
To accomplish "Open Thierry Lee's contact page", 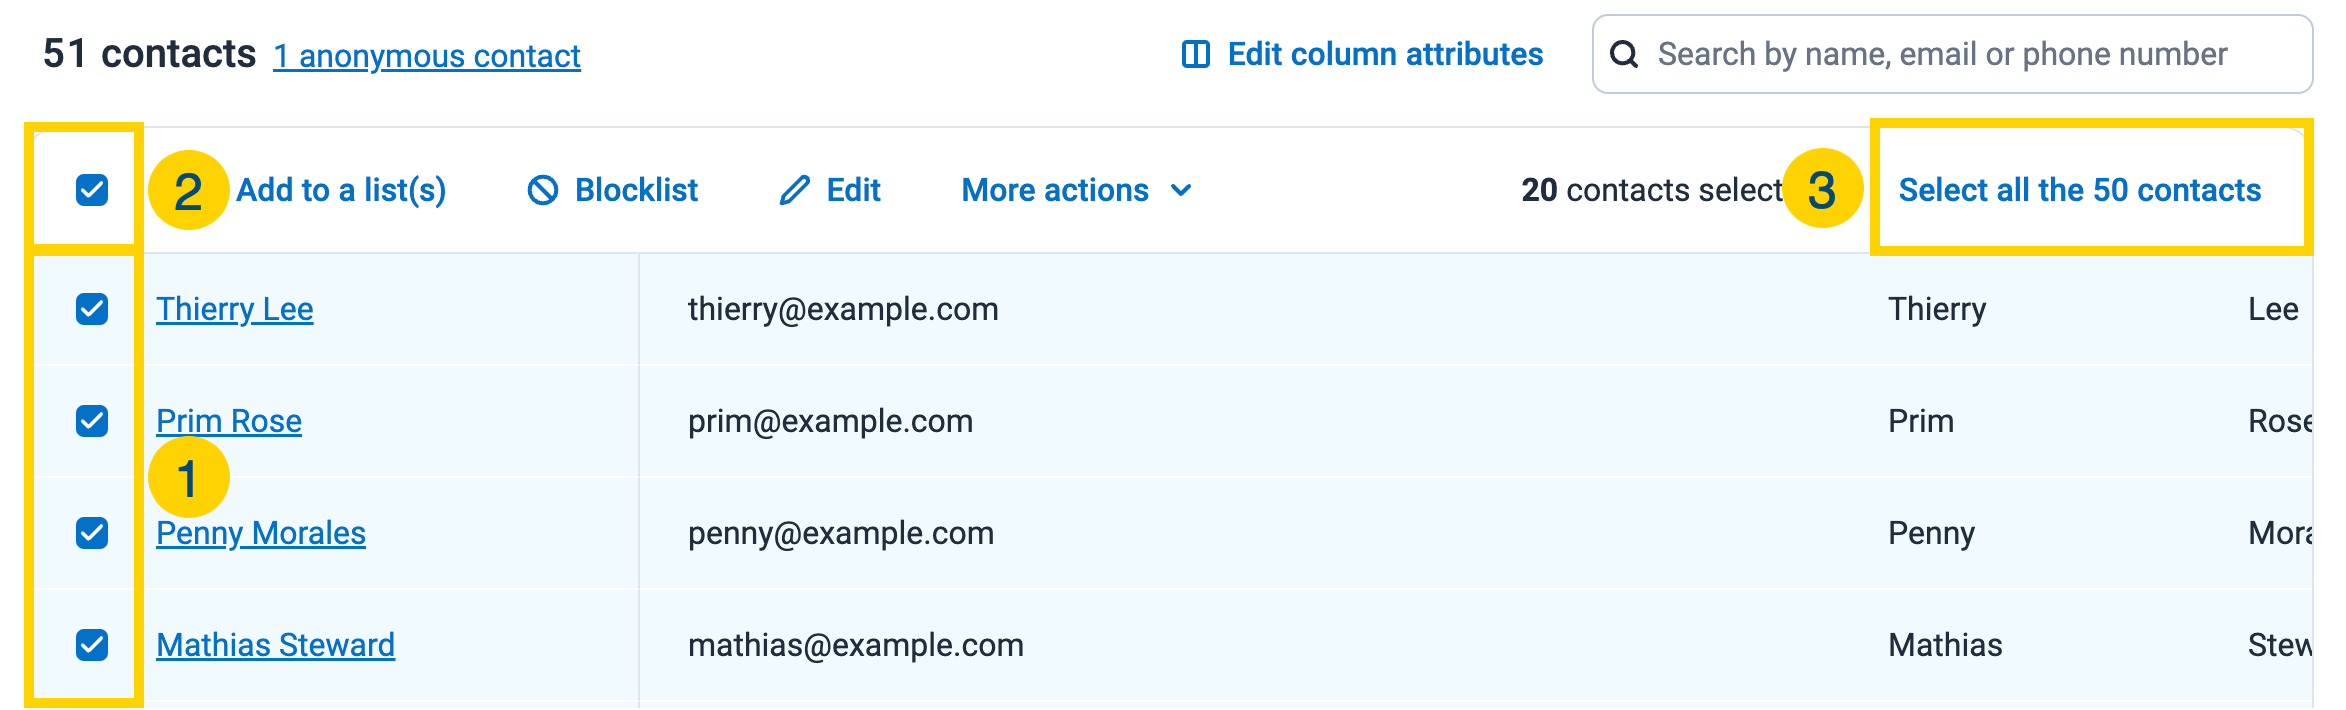I will pos(235,309).
